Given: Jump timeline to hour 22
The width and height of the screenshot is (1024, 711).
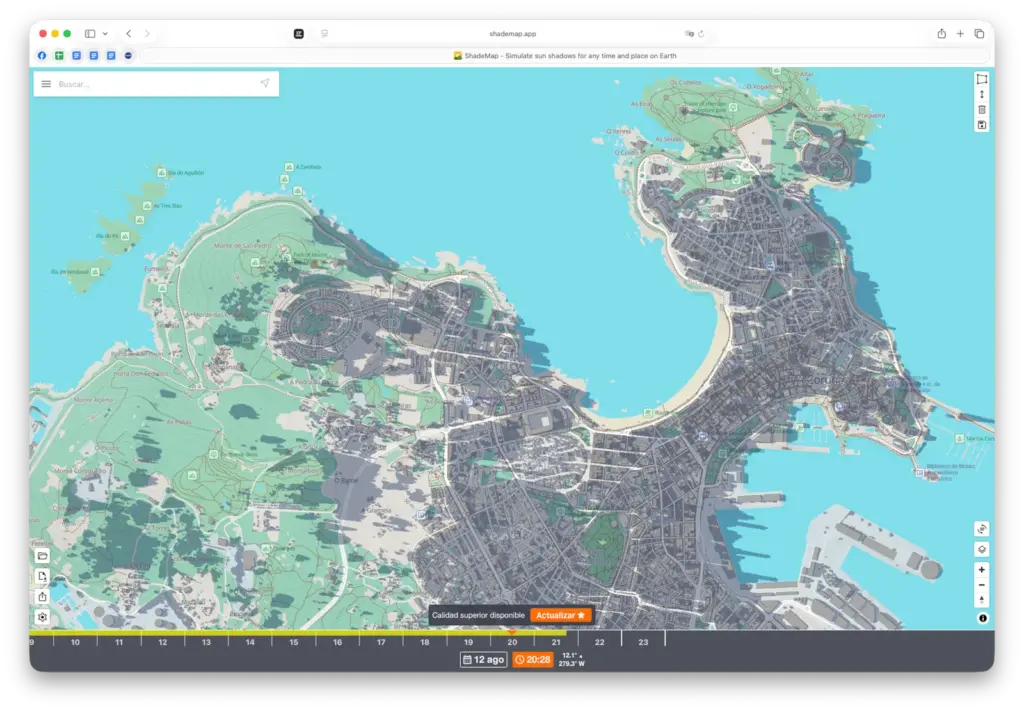Looking at the screenshot, I should tap(600, 642).
